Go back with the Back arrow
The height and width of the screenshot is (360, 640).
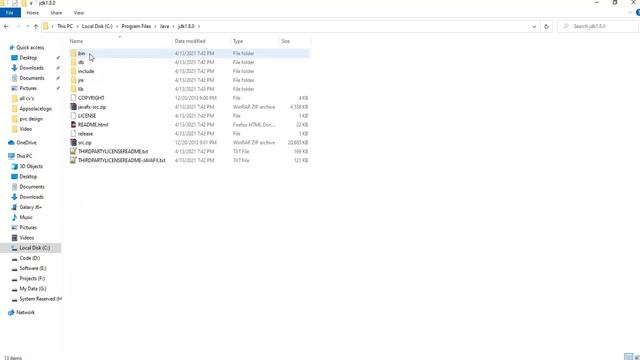6,27
